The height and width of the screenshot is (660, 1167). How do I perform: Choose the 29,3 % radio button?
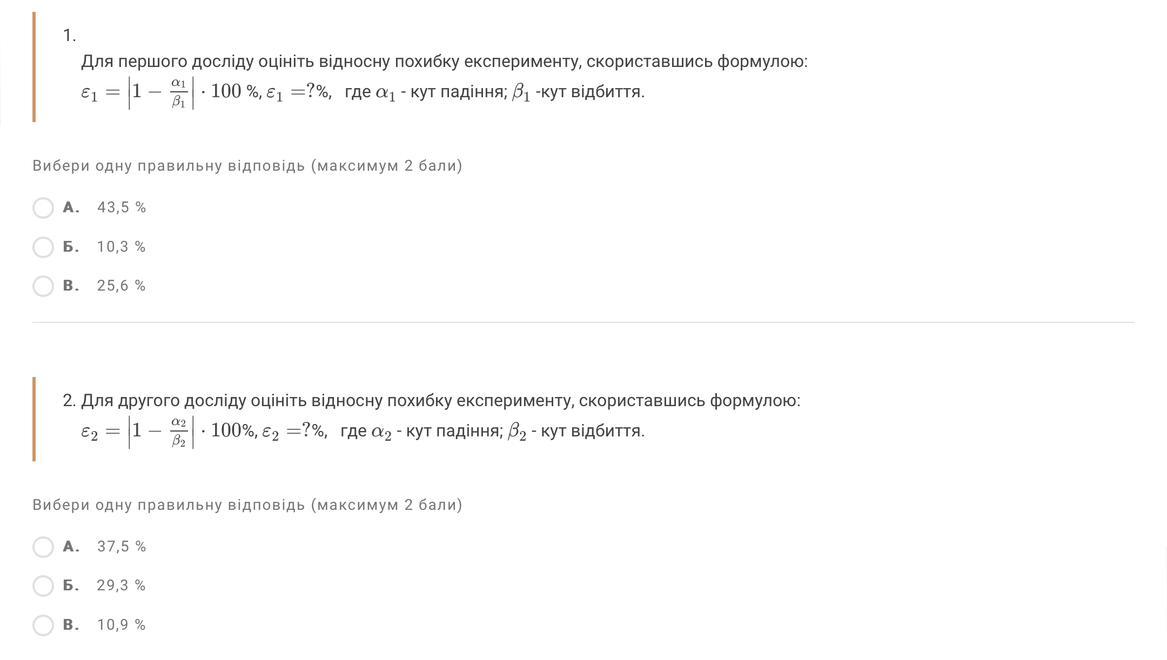pyautogui.click(x=43, y=586)
